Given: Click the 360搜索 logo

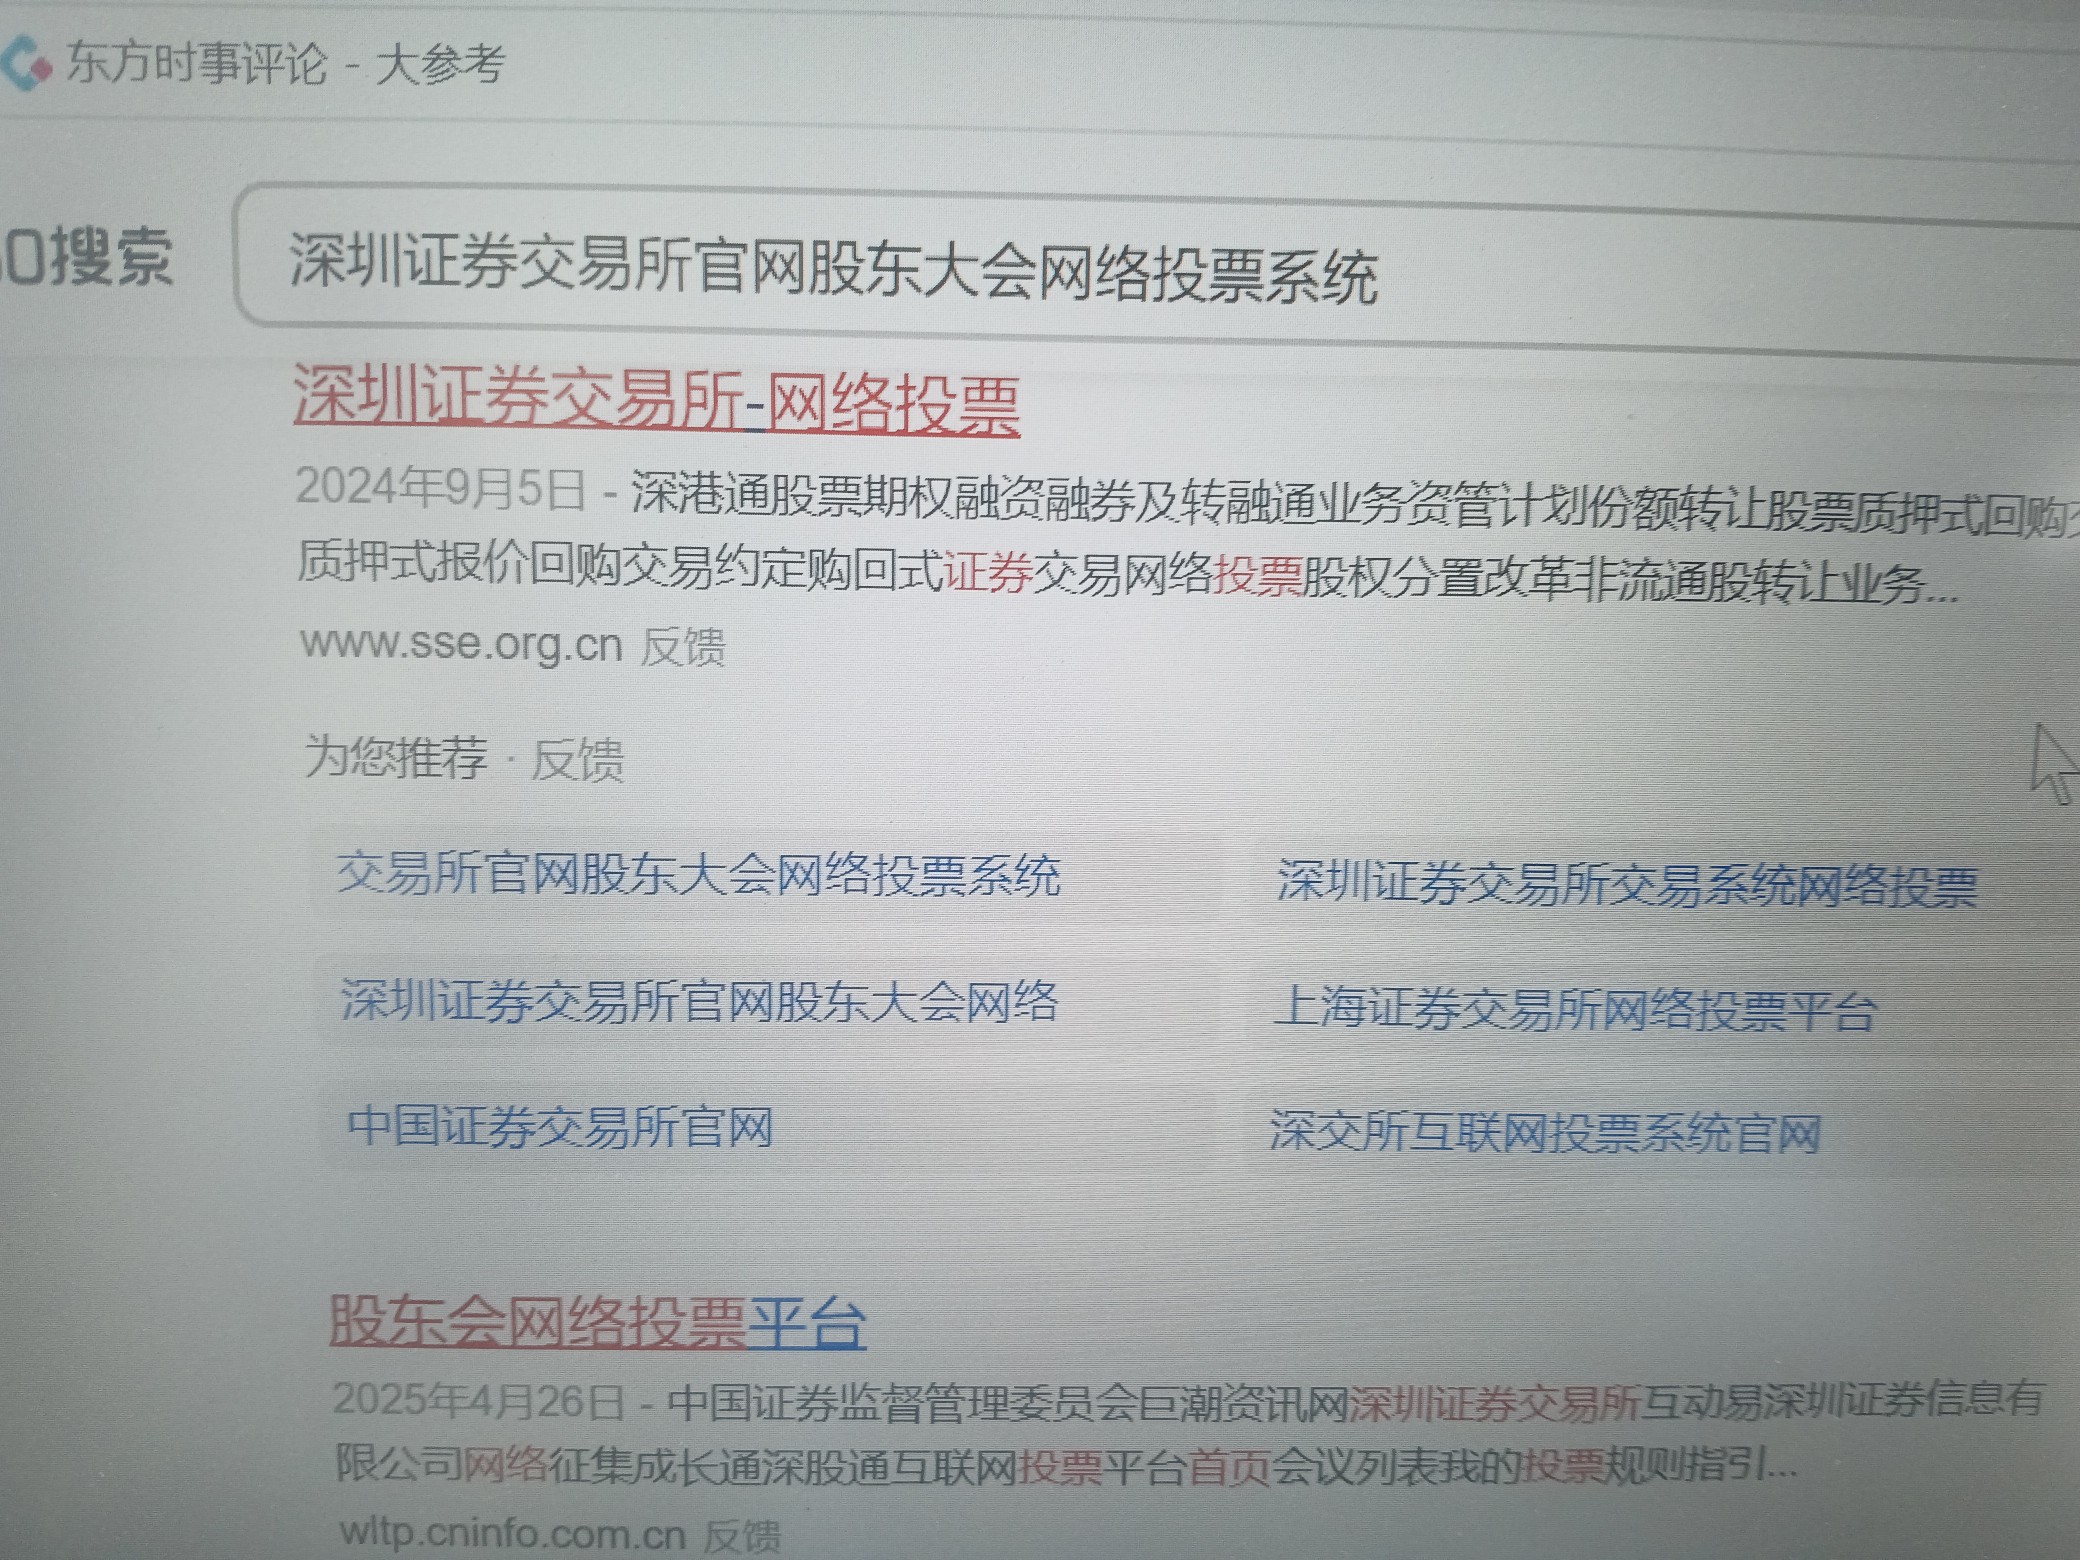Looking at the screenshot, I should (x=86, y=257).
